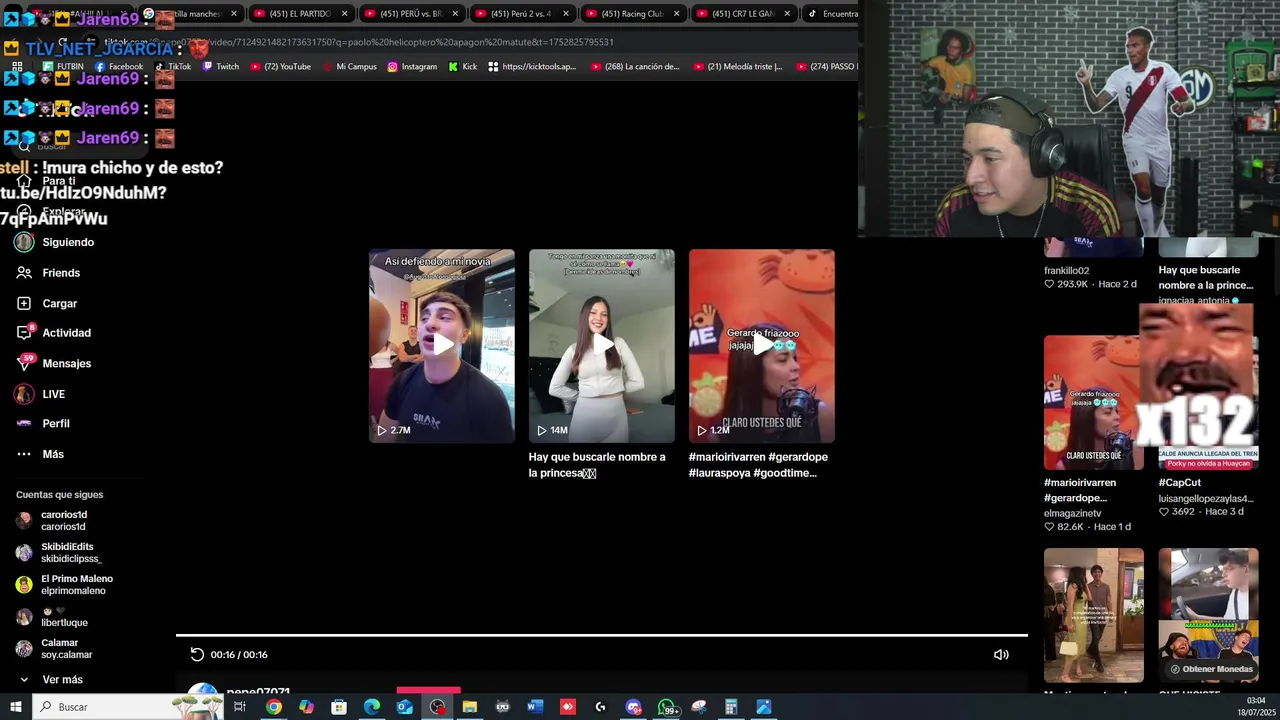Open Microsoft Store from taskbar
This screenshot has width=1280, height=720.
339,707
